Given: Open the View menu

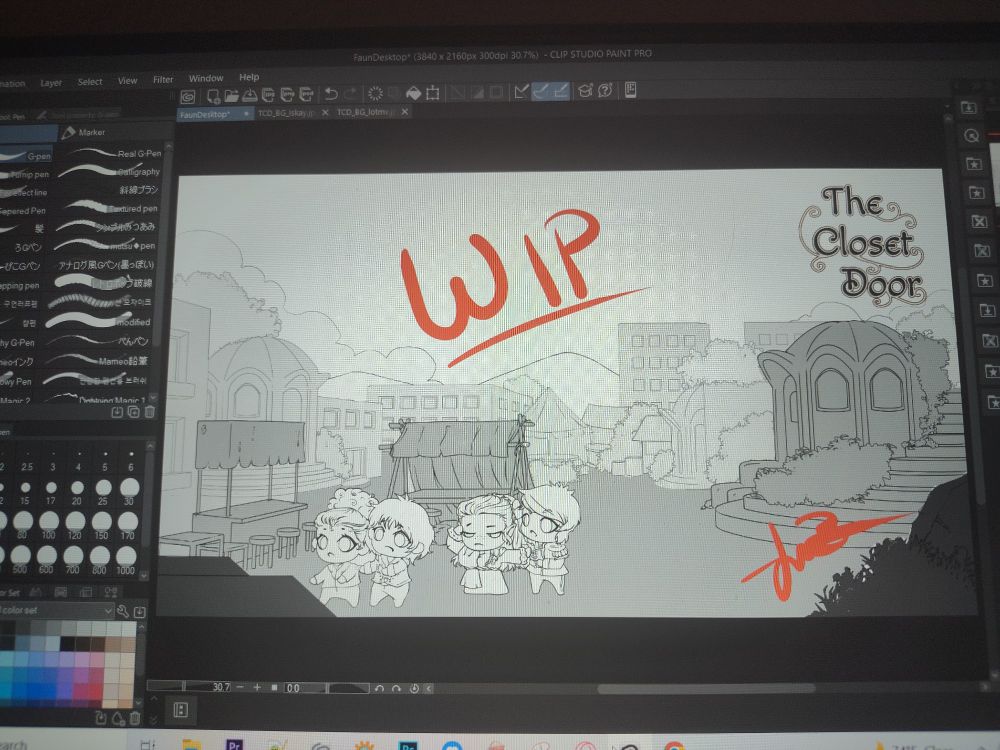Looking at the screenshot, I should (x=128, y=80).
